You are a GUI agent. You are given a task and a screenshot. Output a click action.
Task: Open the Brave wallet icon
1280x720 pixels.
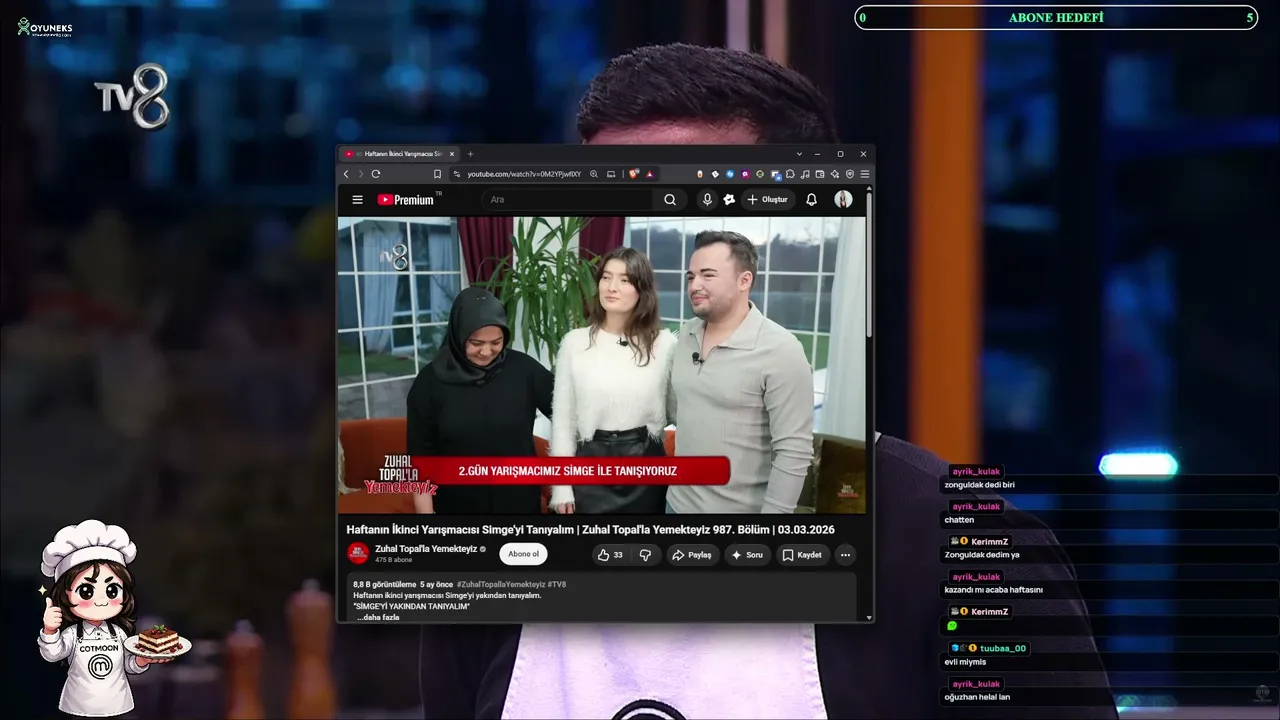pos(820,174)
